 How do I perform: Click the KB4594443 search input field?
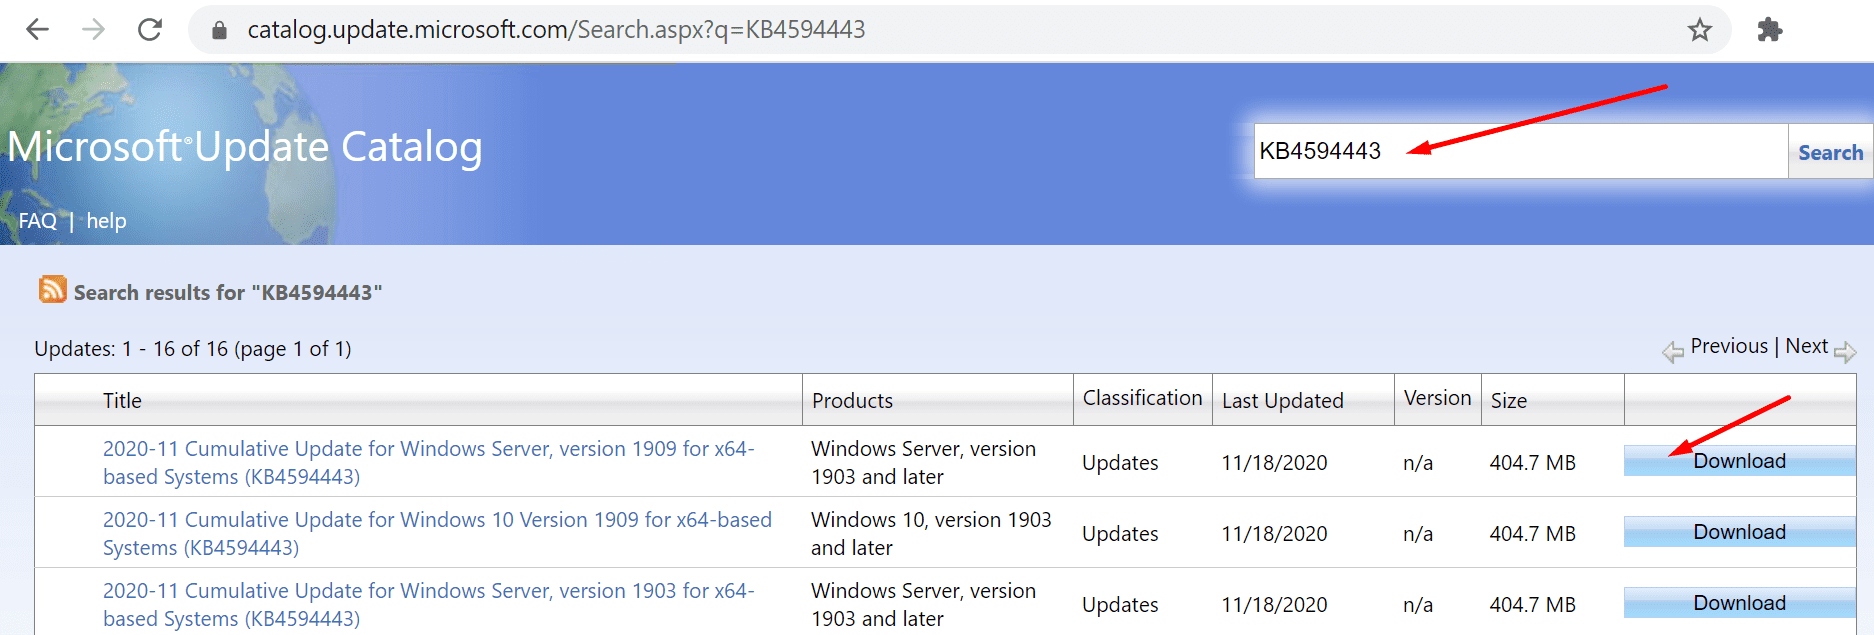[1520, 151]
